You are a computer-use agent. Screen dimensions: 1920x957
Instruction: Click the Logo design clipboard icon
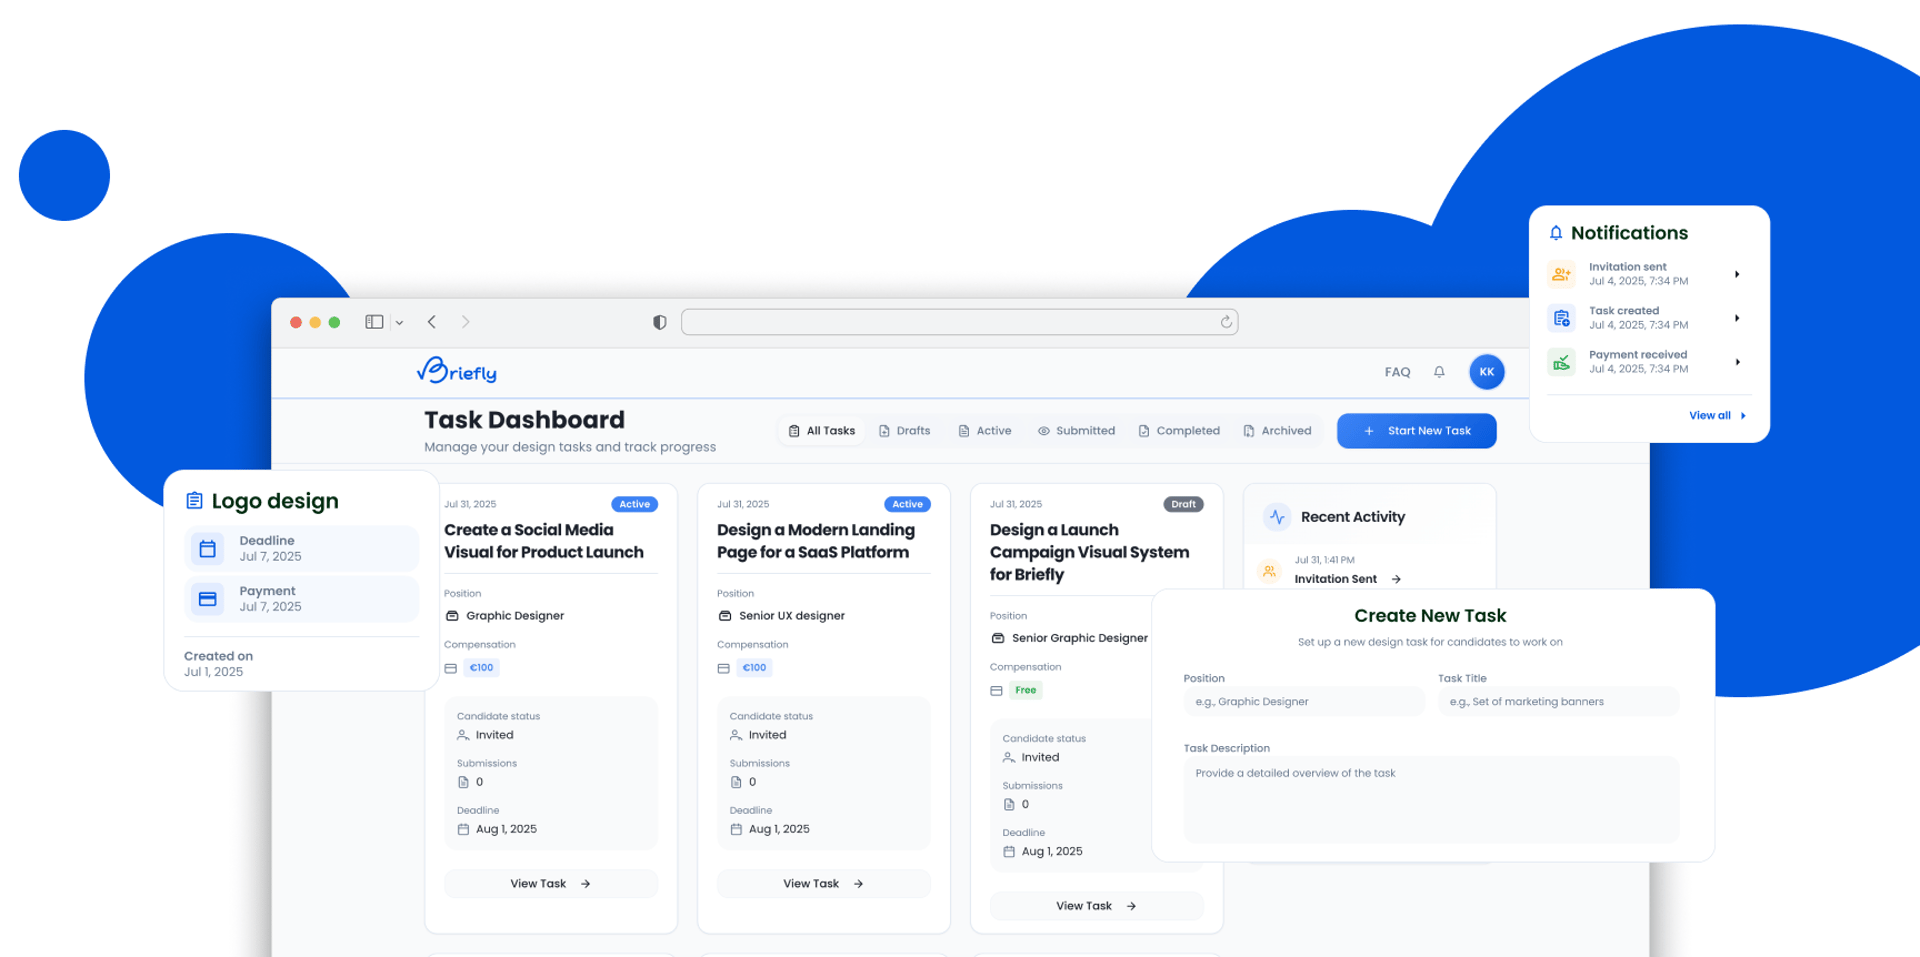pos(195,501)
